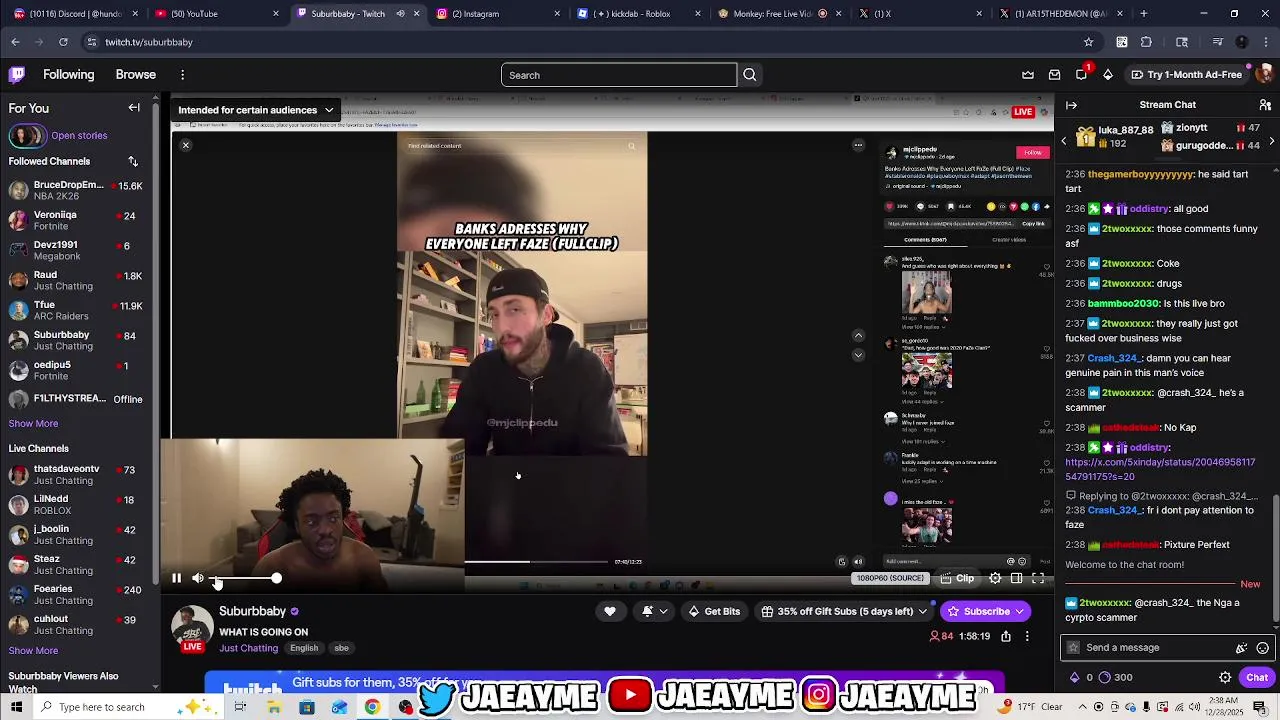Go to the Following tab
Screen dimensions: 1280x720
(68, 75)
